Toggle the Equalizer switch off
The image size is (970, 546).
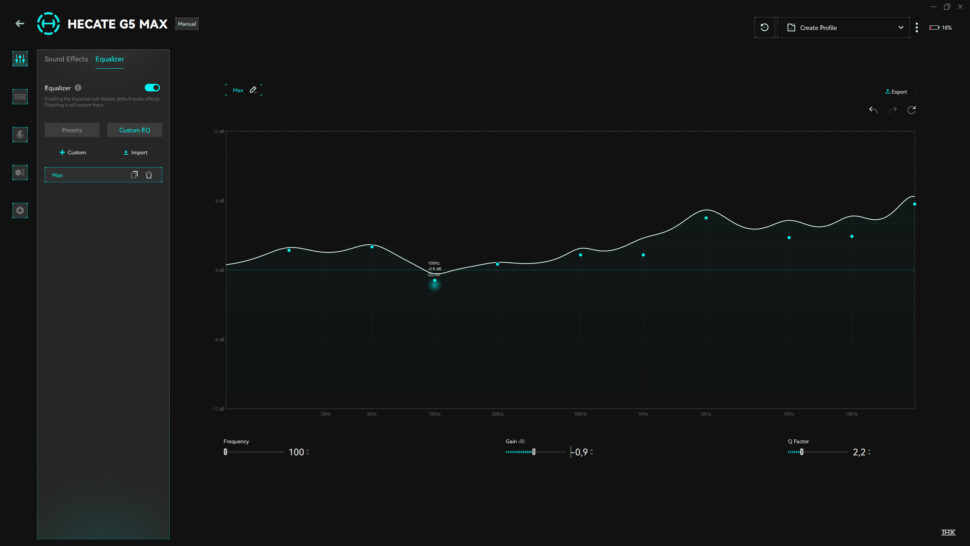click(x=152, y=88)
